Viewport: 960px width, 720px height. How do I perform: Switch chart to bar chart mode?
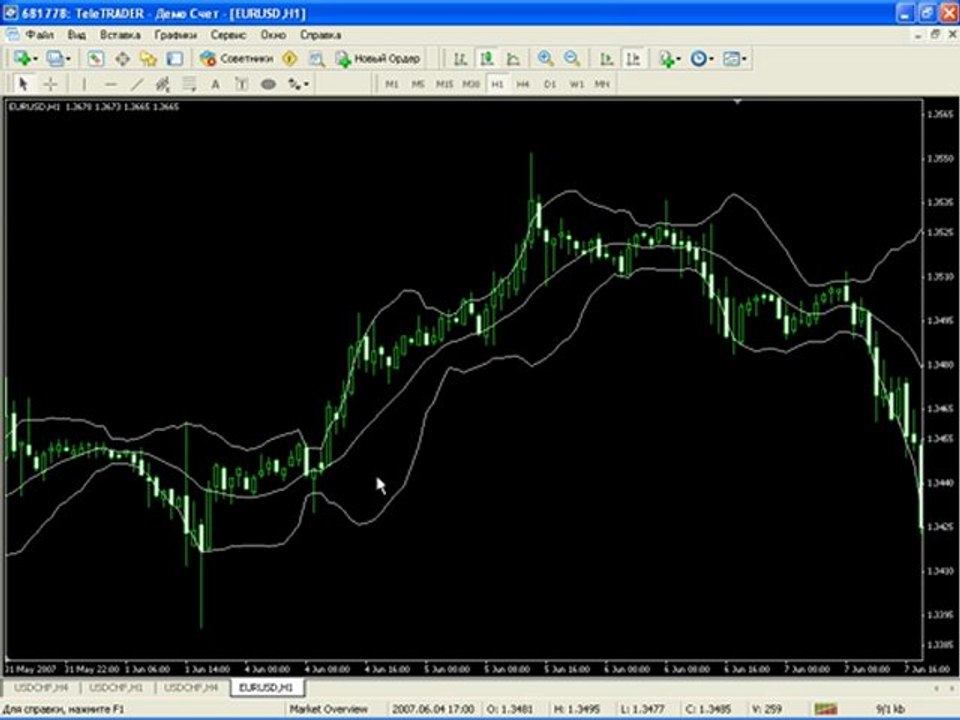click(460, 59)
